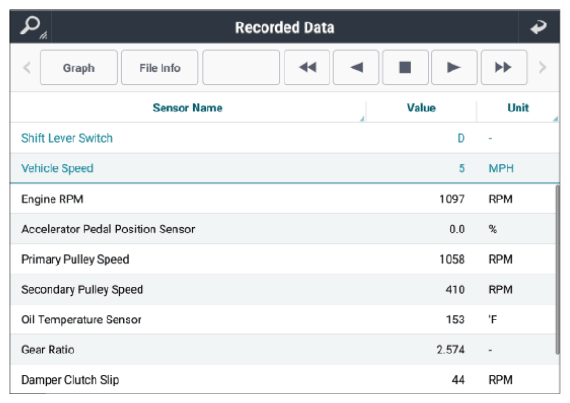Click the Unit column header
Image resolution: width=570 pixels, height=403 pixels.
tap(518, 108)
